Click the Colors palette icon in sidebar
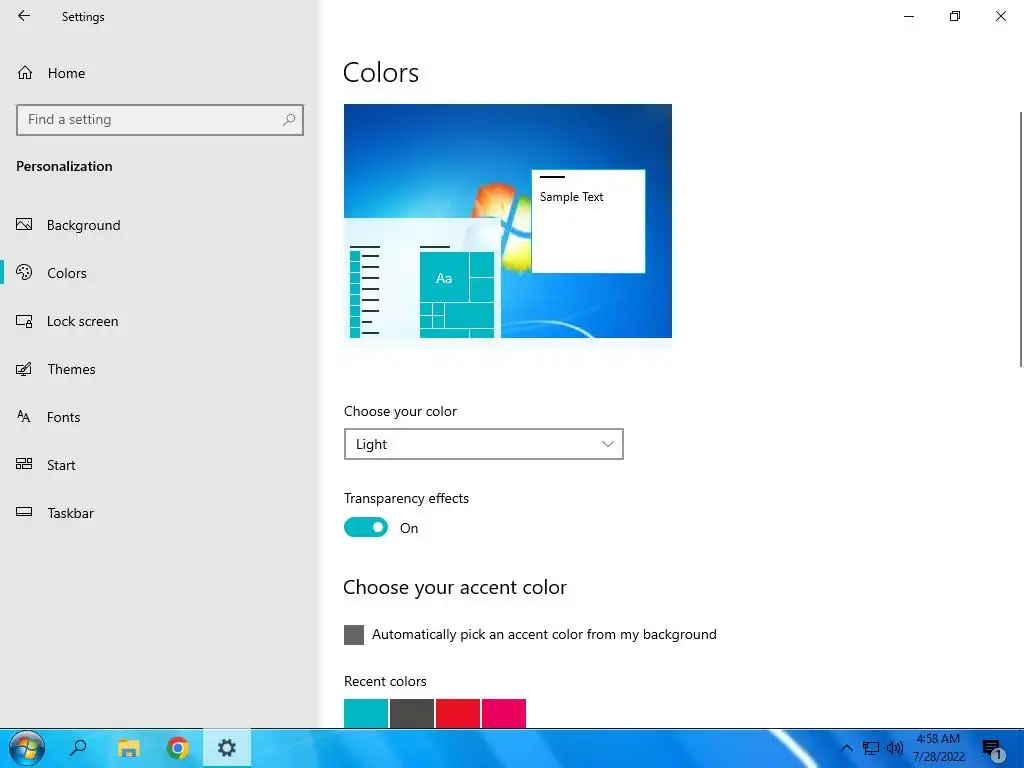Screen dimensions: 1024x768 (24, 272)
